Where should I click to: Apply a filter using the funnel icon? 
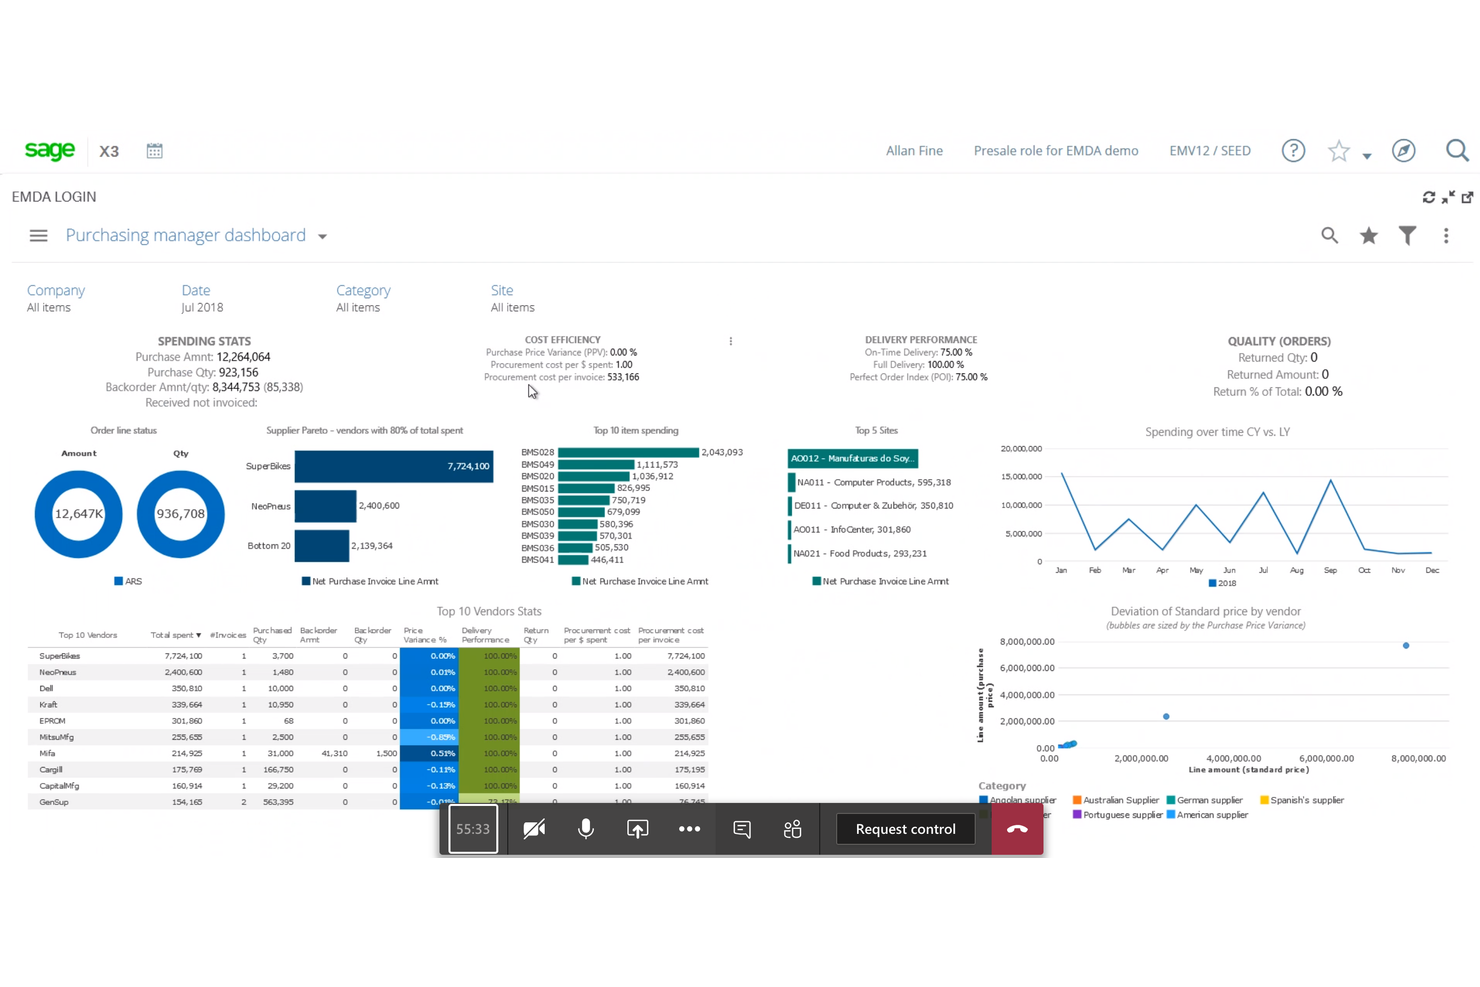pyautogui.click(x=1407, y=235)
